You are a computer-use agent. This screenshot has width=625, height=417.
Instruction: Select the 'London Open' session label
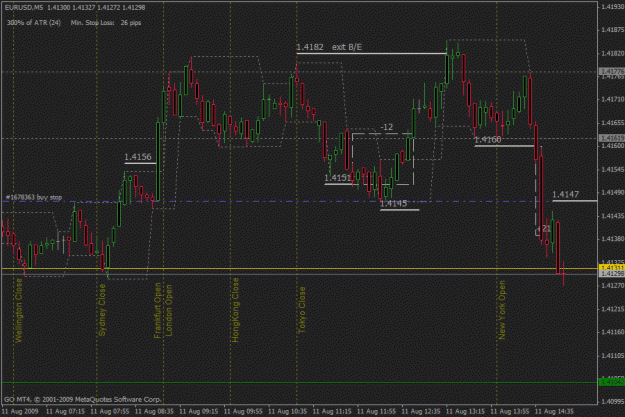[x=169, y=311]
